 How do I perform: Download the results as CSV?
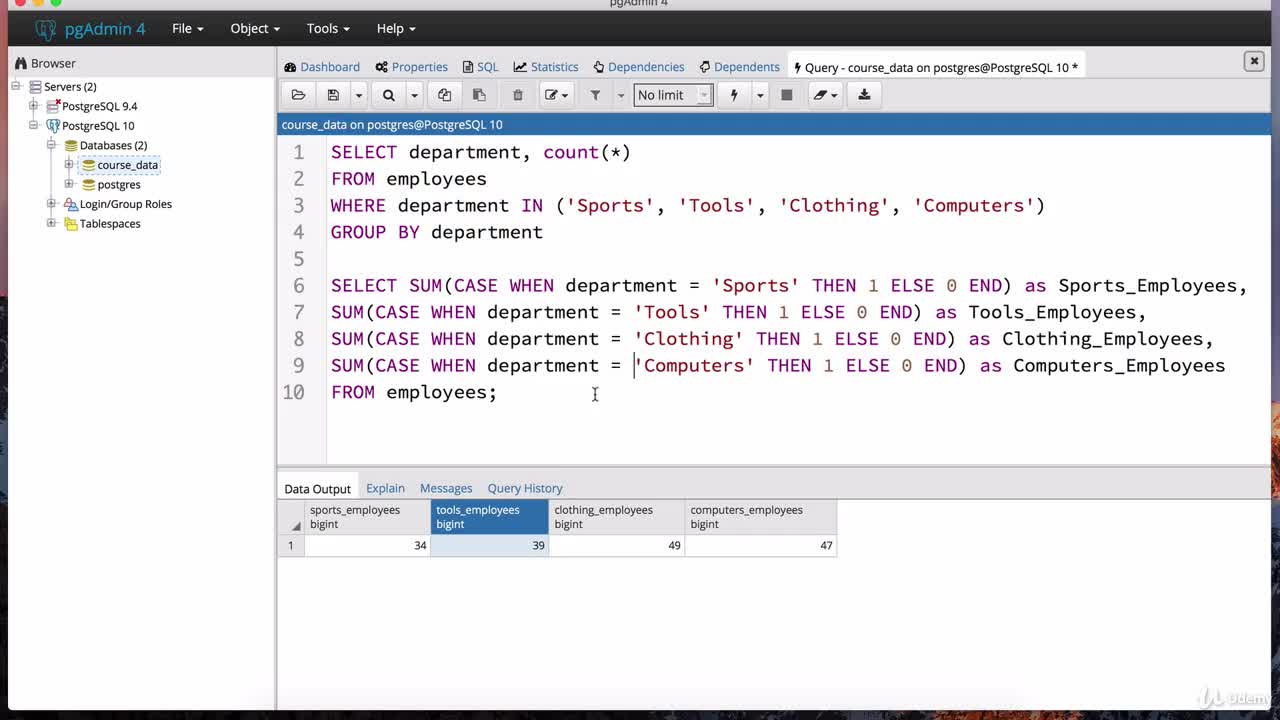864,95
